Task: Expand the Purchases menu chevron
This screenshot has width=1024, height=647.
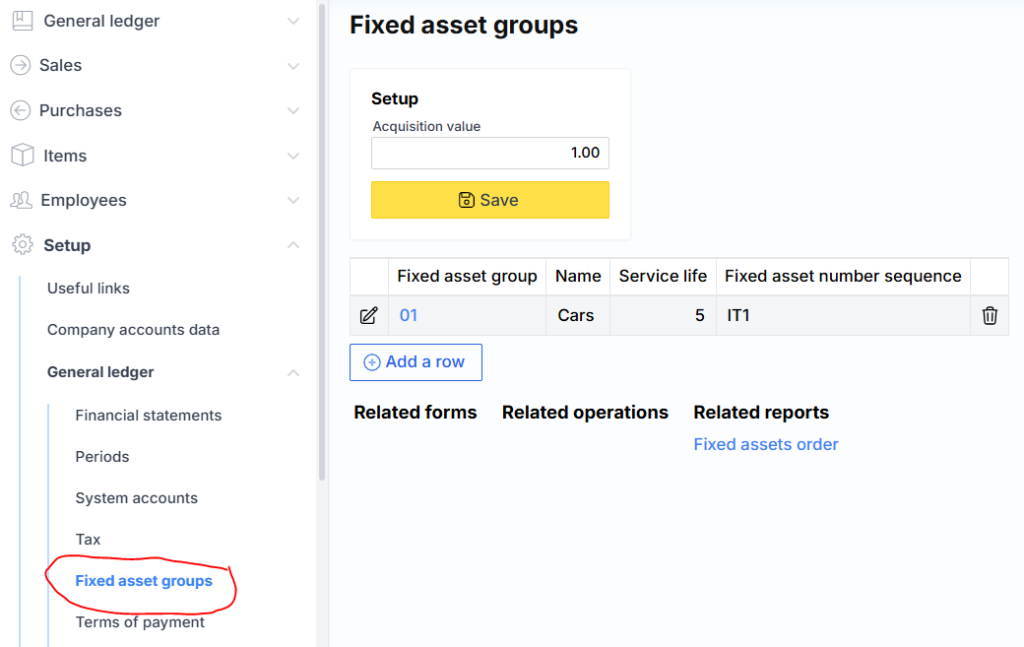Action: coord(293,111)
